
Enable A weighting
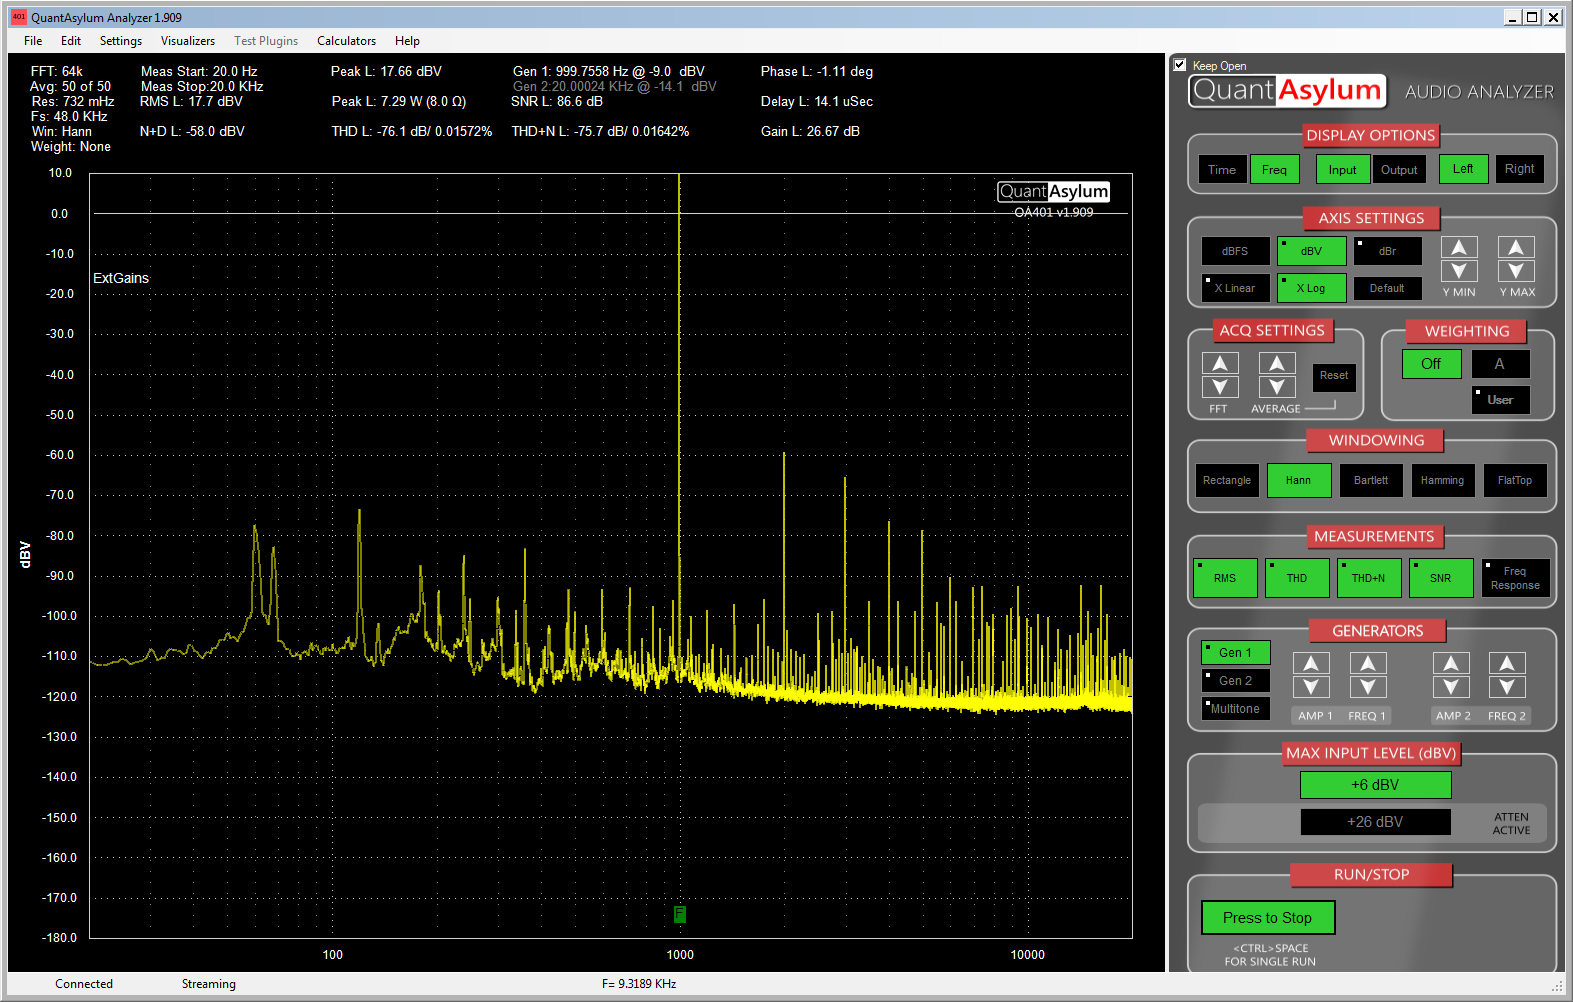point(1500,364)
